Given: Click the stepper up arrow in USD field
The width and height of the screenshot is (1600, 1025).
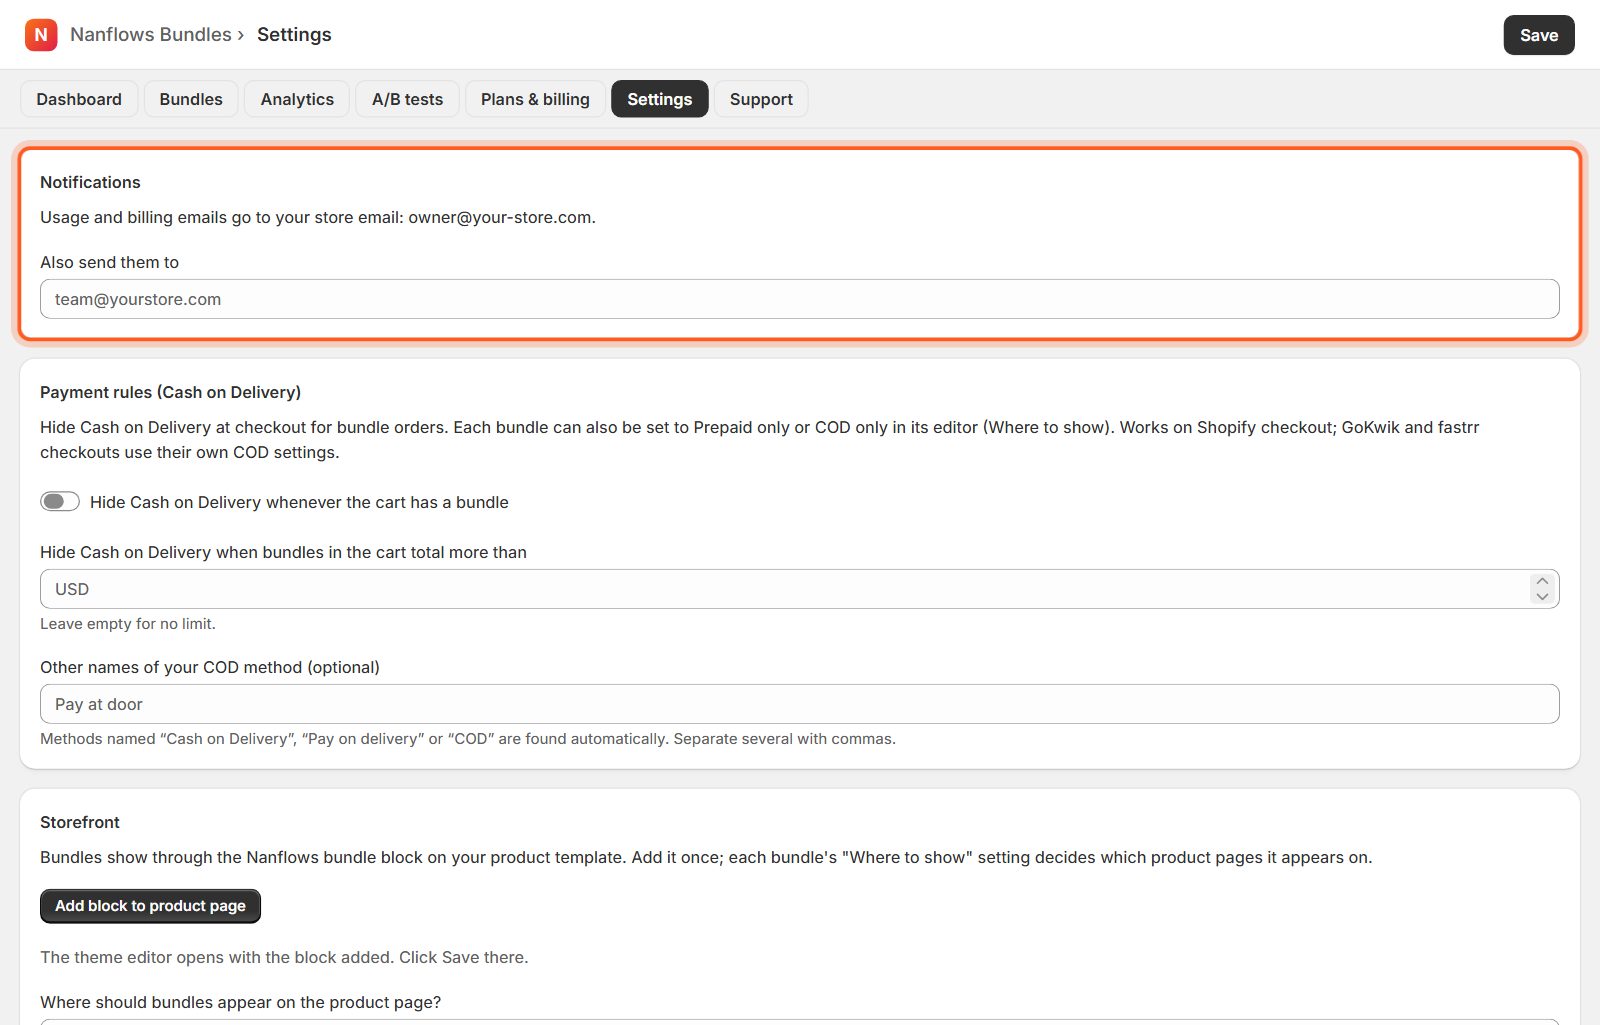Looking at the screenshot, I should coord(1542,581).
